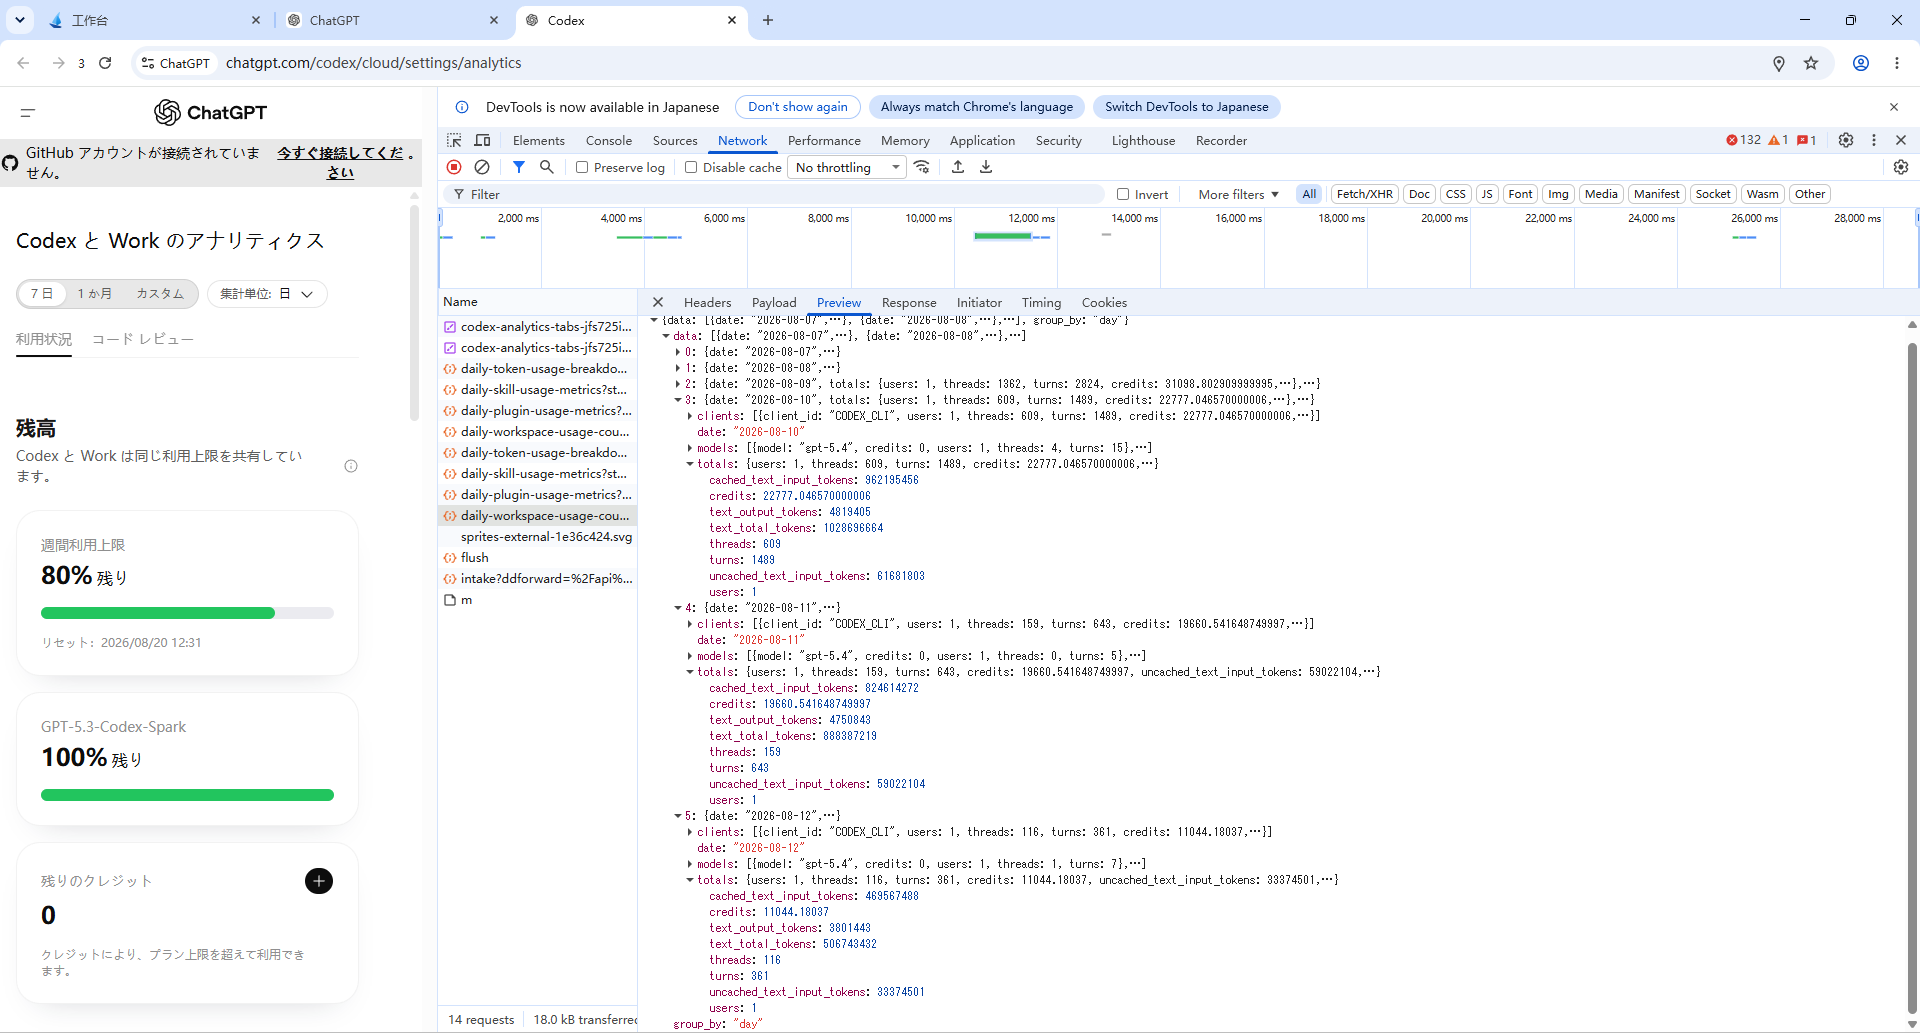Viewport: 1920px width, 1033px height.
Task: Open a new browser tab
Action: tap(768, 20)
